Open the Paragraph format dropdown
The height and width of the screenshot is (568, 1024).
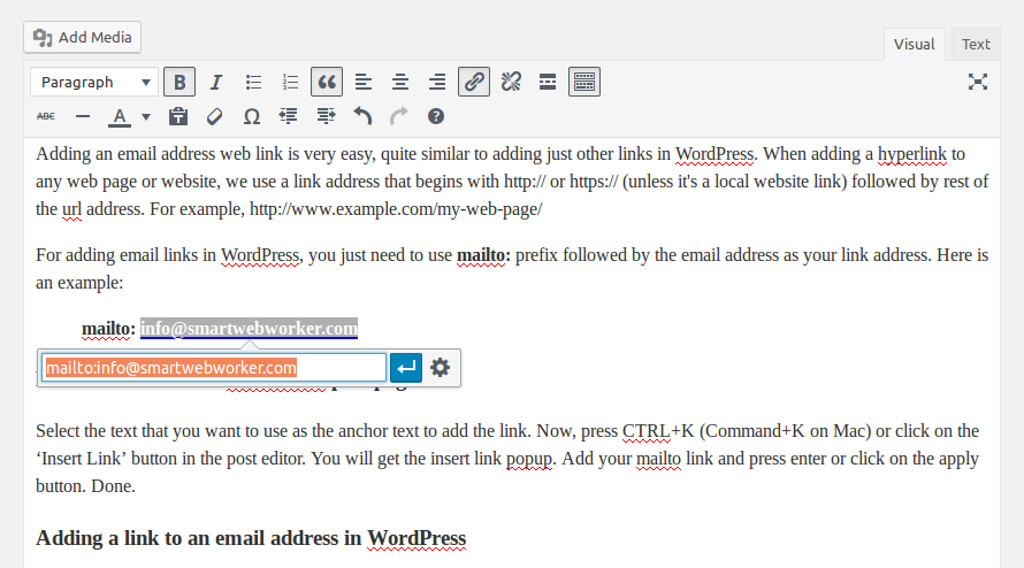[x=94, y=82]
